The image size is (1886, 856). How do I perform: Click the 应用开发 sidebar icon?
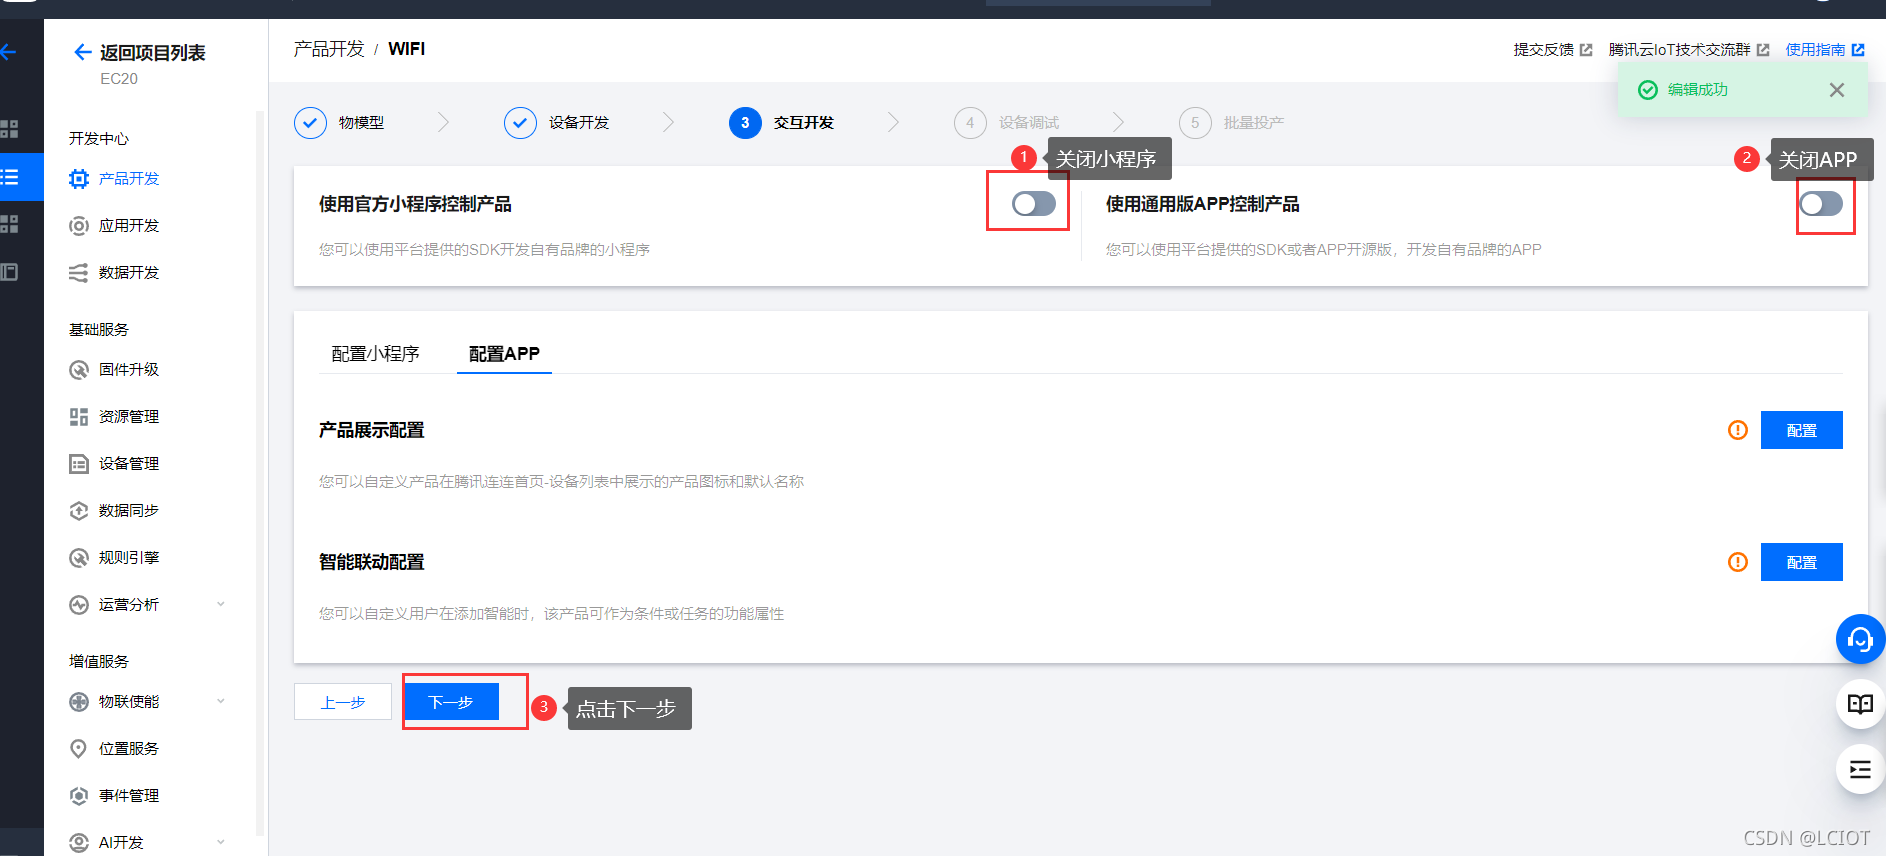[79, 226]
